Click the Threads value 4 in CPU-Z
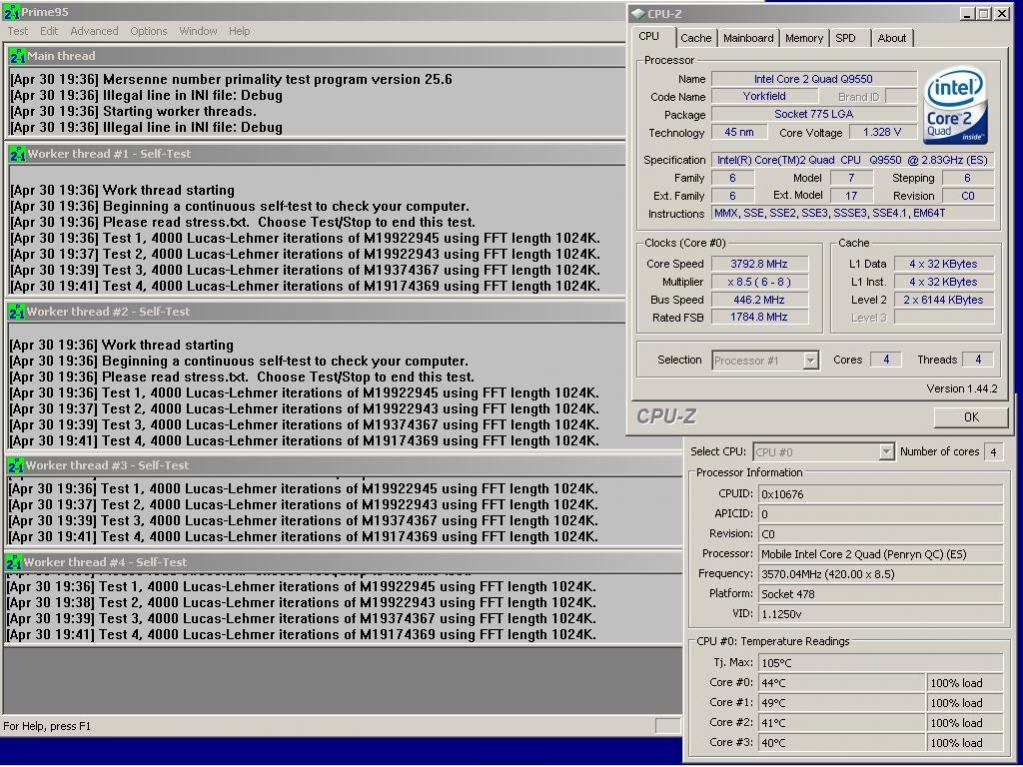The image size is (1023, 767). [978, 359]
